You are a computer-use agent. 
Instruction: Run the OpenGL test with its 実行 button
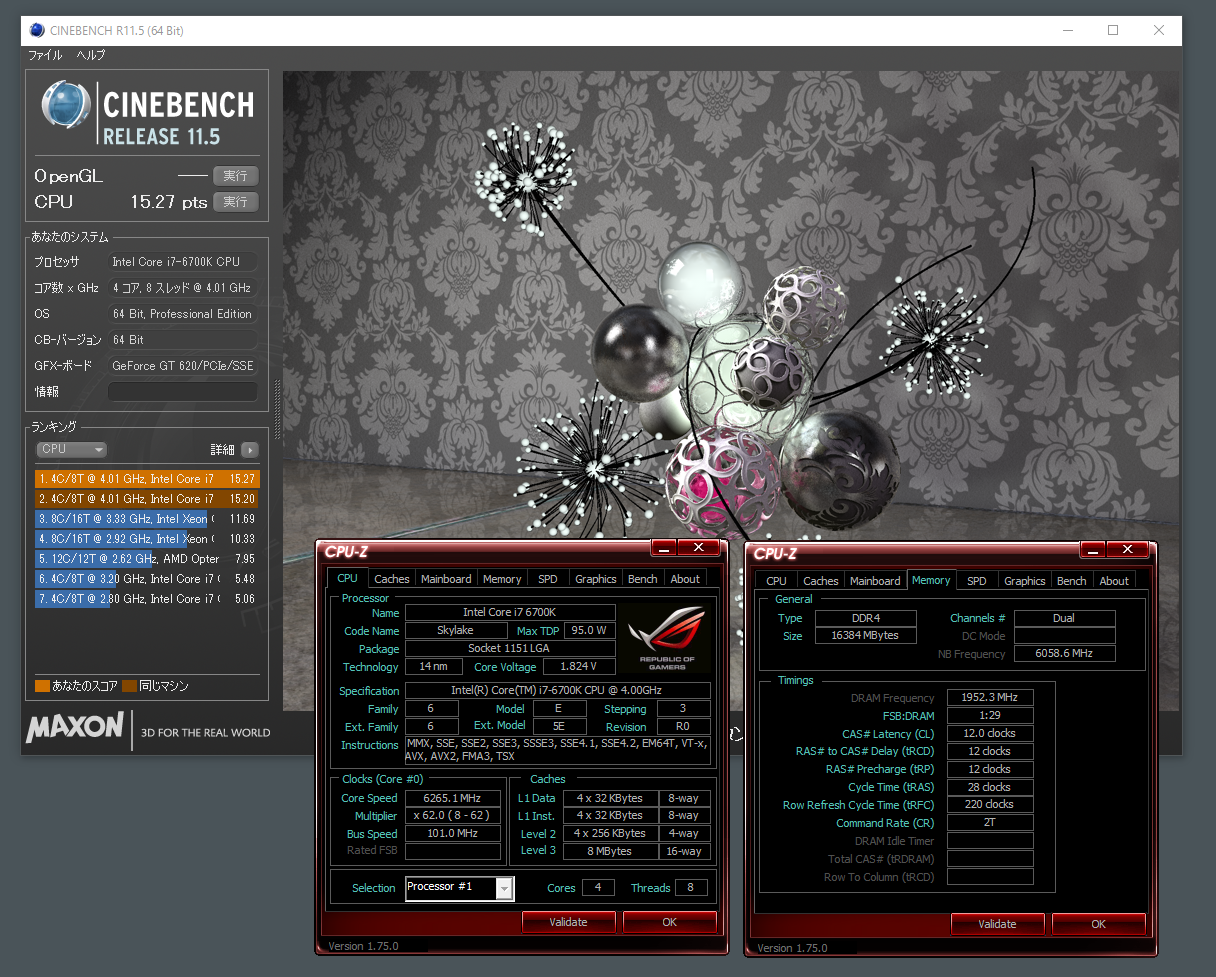[236, 176]
